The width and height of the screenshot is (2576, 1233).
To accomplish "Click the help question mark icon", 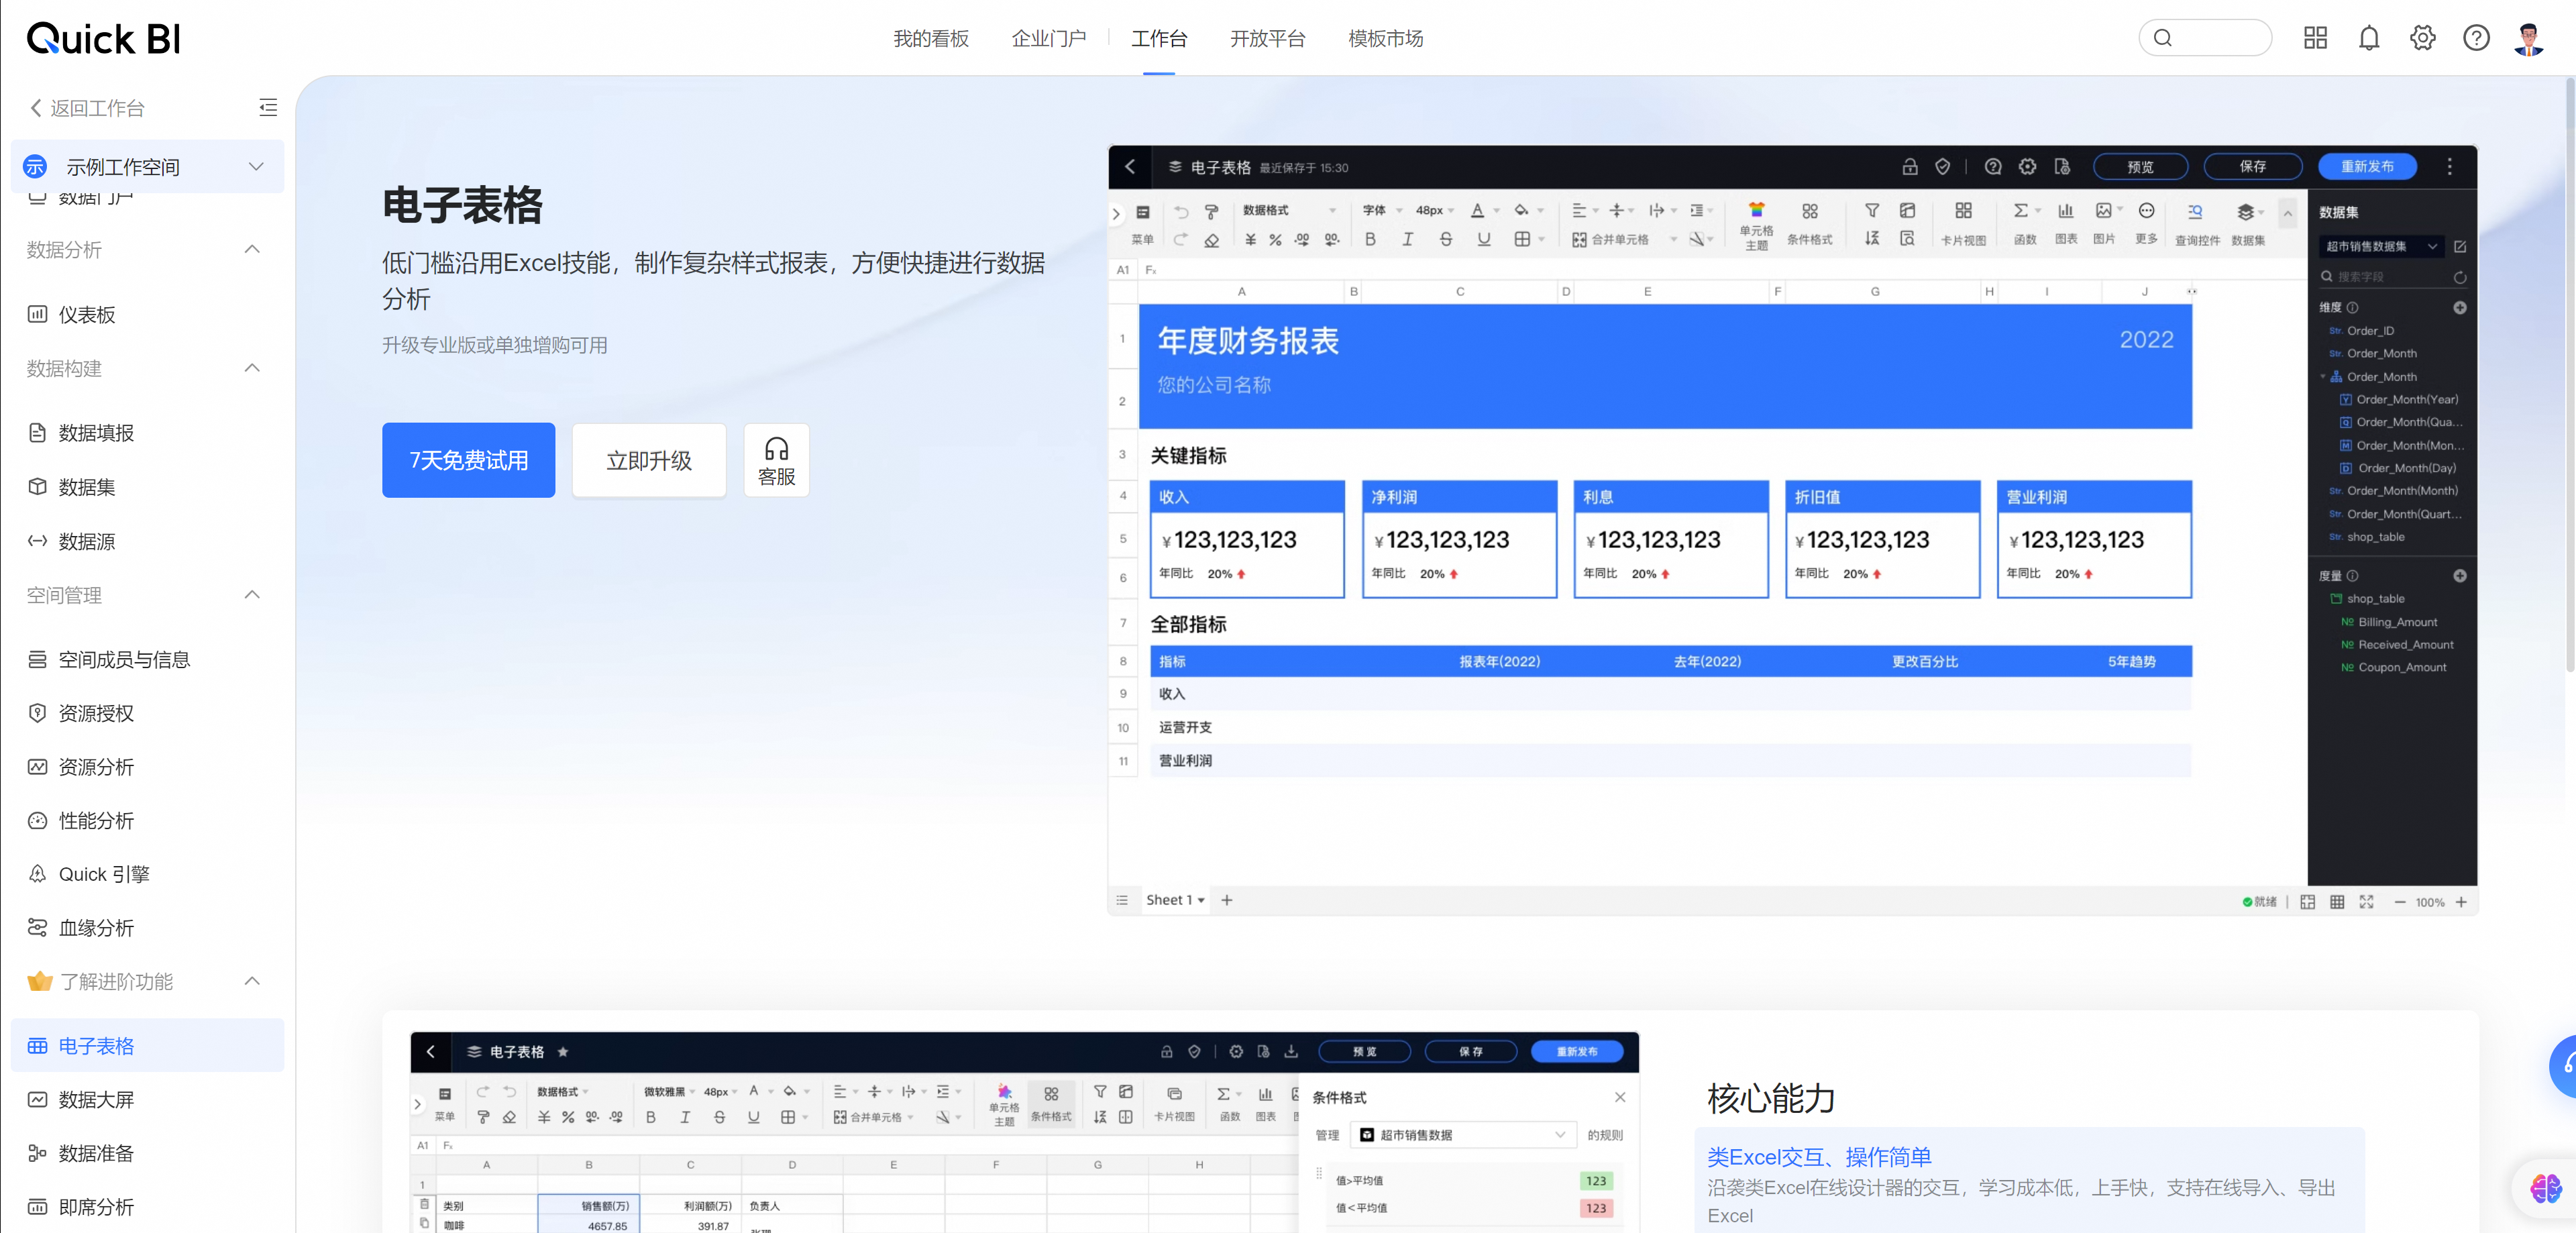I will click(x=2476, y=38).
